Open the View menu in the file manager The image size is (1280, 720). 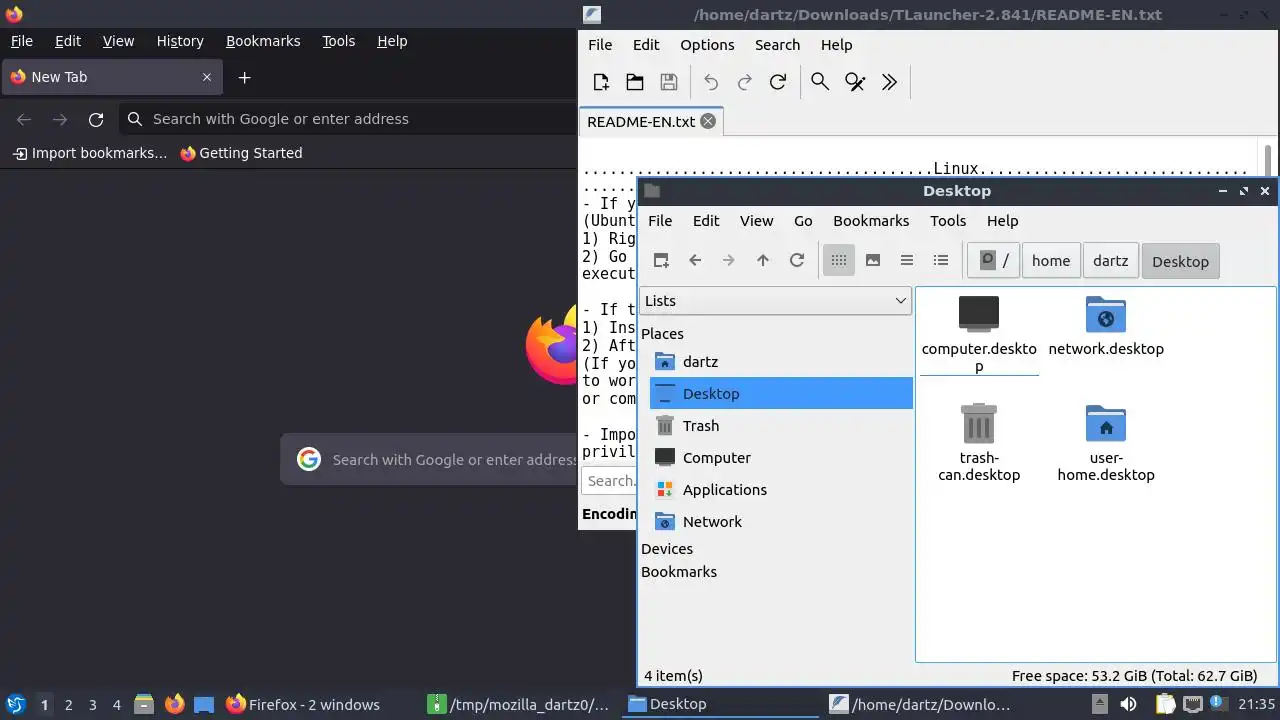click(x=756, y=221)
